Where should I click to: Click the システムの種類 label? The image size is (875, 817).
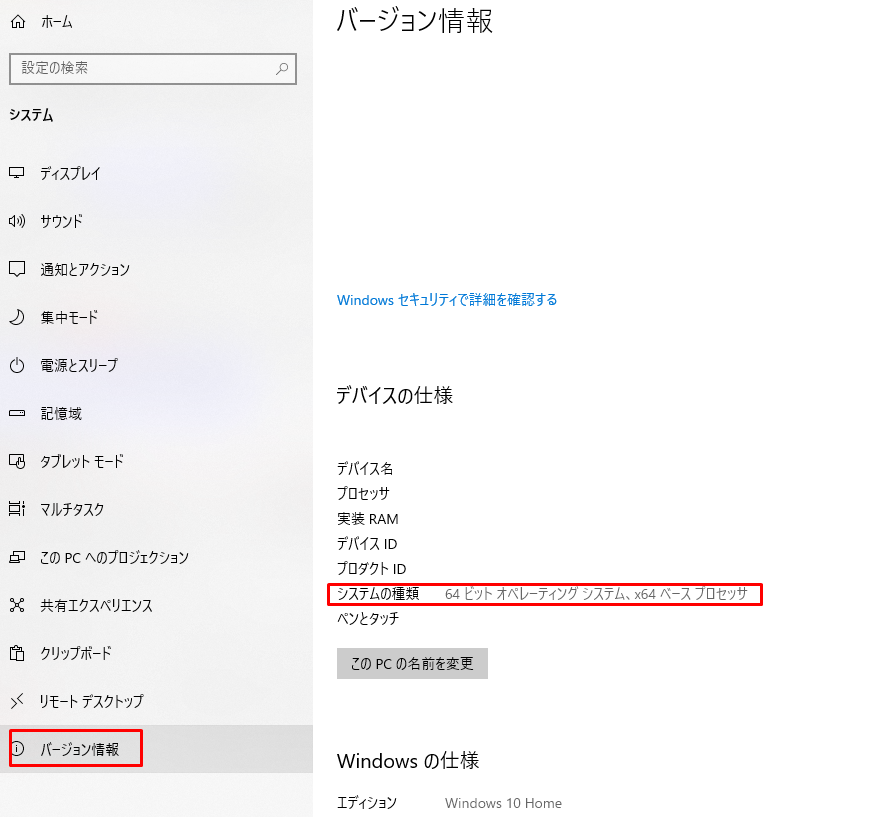pos(378,594)
